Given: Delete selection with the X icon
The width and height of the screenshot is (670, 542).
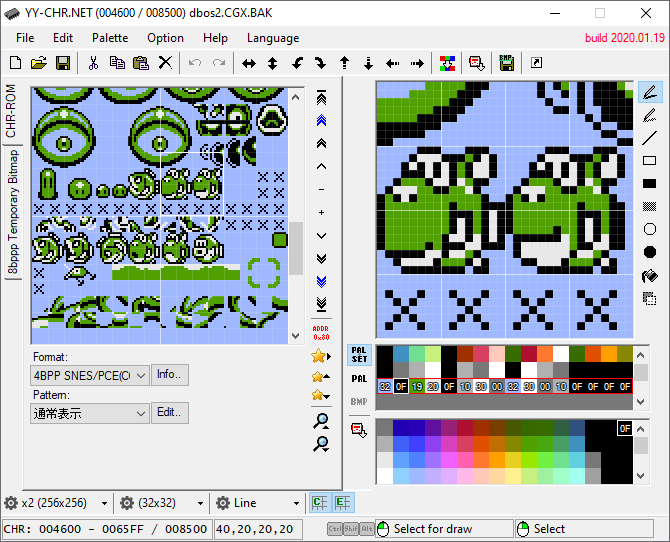Looking at the screenshot, I should point(165,63).
